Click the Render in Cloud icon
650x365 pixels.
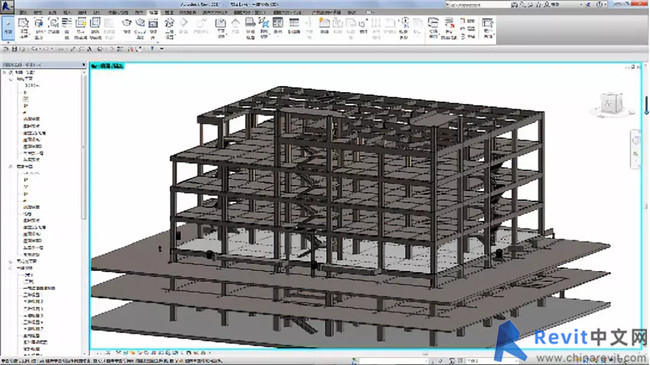(x=140, y=28)
